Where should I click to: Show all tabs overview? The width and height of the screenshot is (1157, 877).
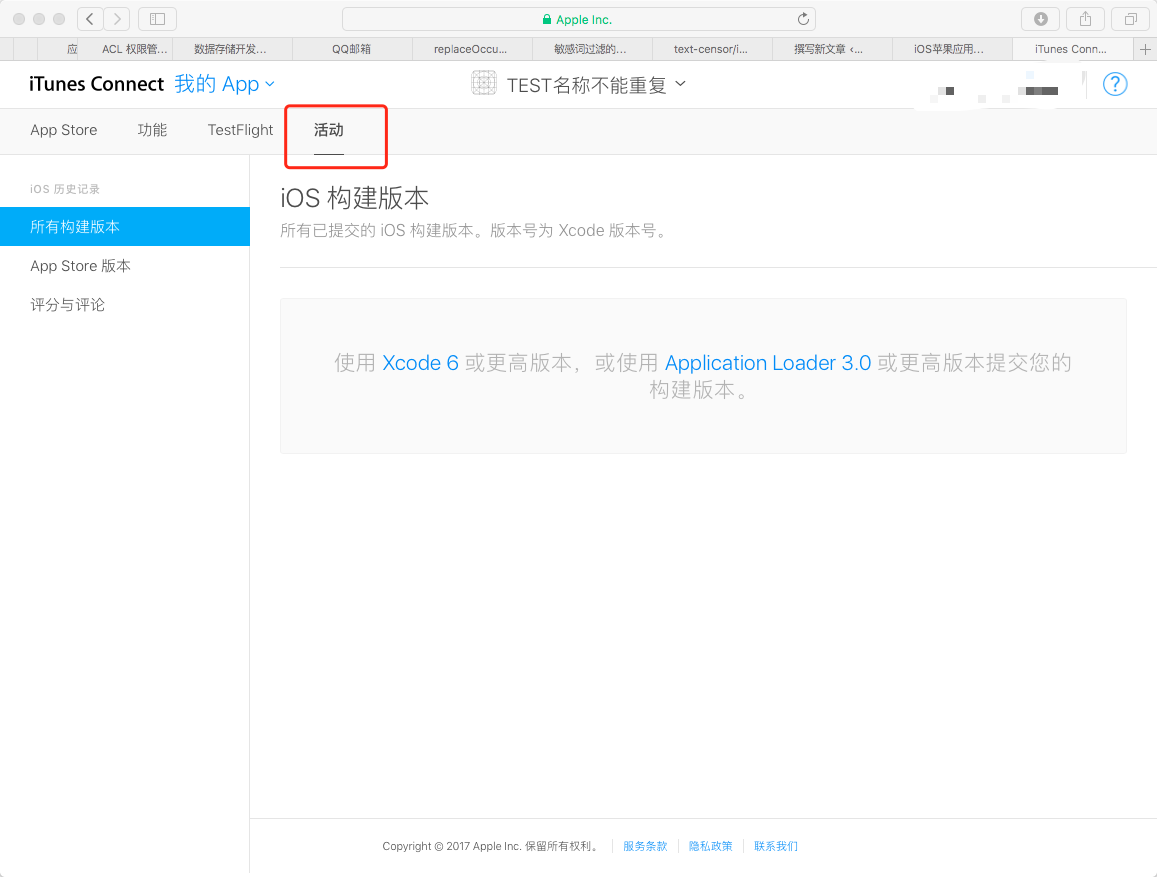[x=1130, y=19]
